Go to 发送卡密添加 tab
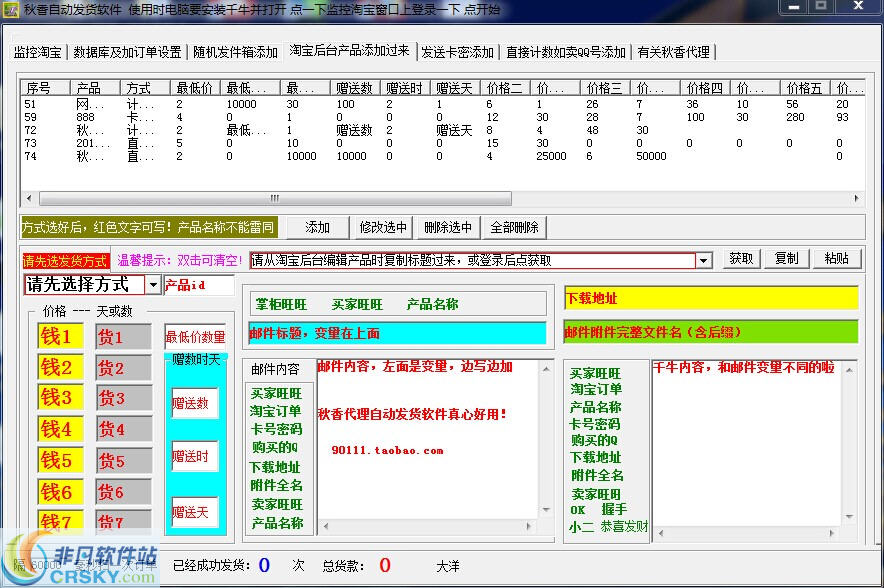This screenshot has height=588, width=884. (x=457, y=52)
